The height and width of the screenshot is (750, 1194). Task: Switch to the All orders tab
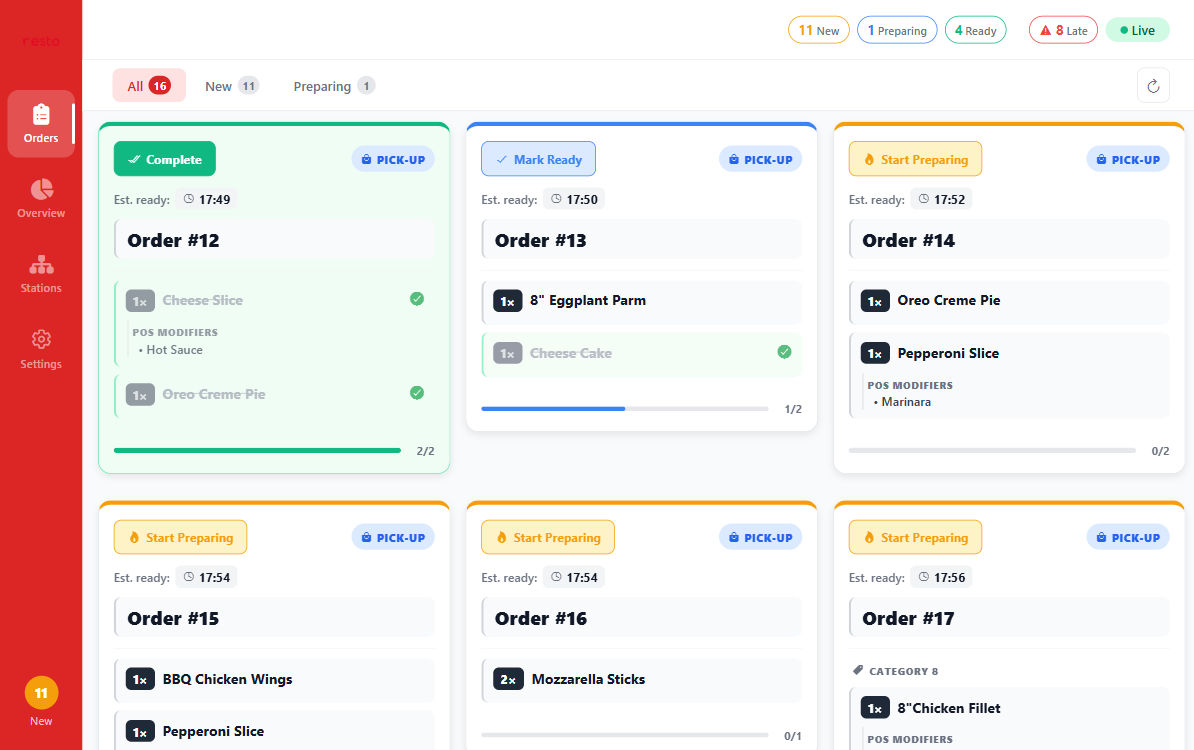pyautogui.click(x=148, y=85)
